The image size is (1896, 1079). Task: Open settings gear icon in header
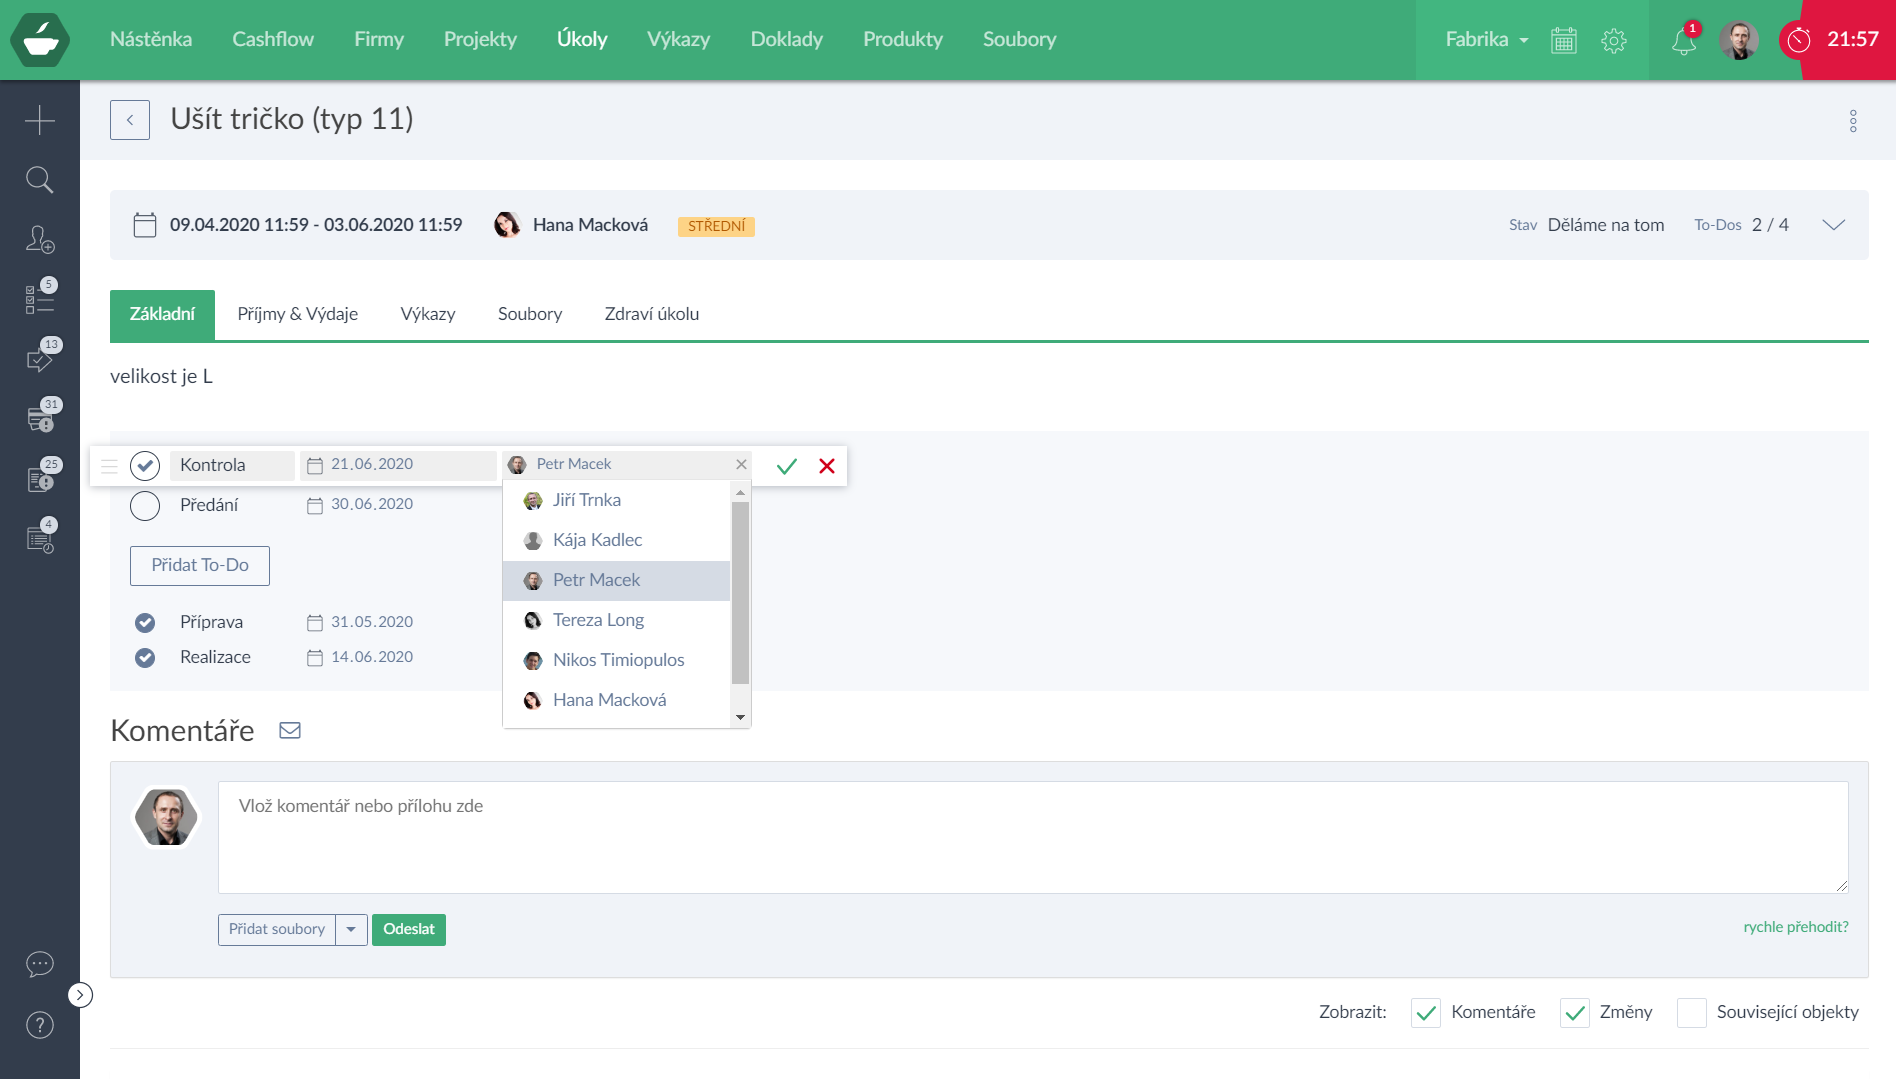[x=1613, y=40]
